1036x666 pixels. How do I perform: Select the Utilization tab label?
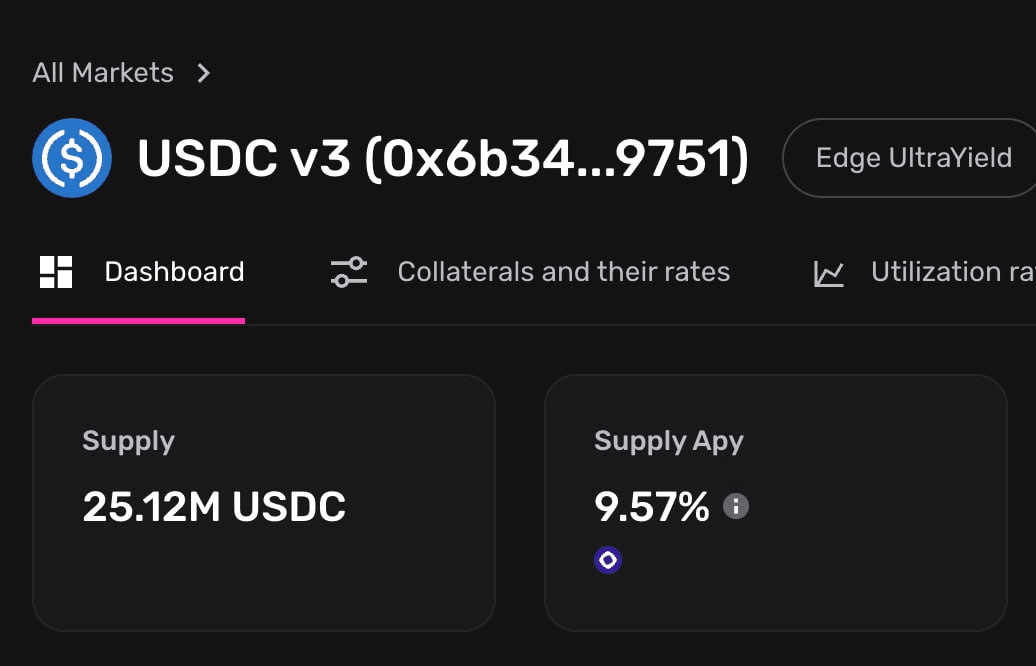pyautogui.click(x=950, y=272)
